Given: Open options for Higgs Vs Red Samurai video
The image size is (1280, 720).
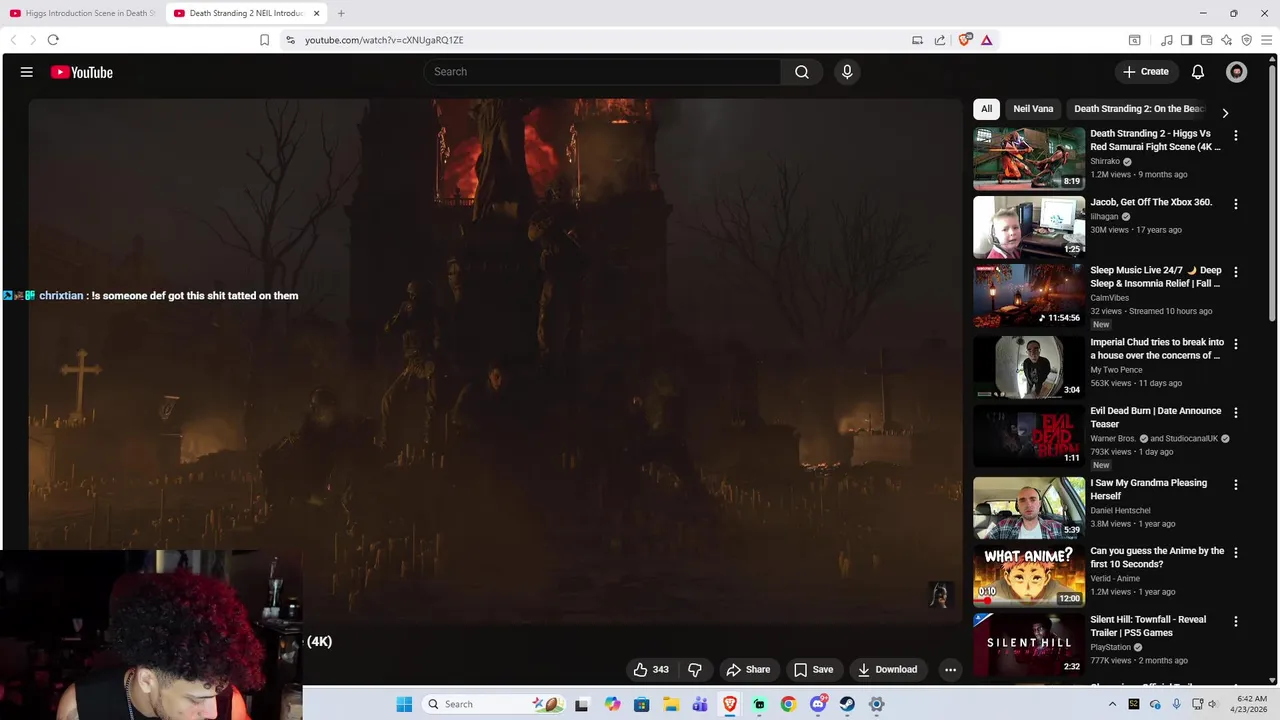Looking at the screenshot, I should [x=1236, y=135].
